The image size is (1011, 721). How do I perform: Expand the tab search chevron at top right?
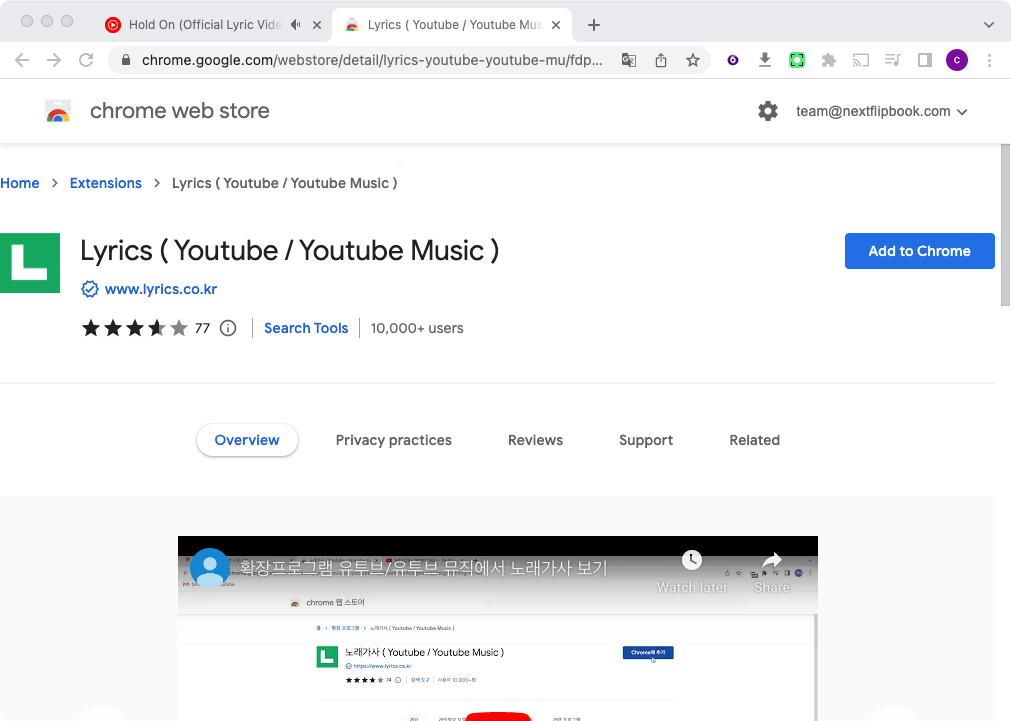tap(989, 24)
